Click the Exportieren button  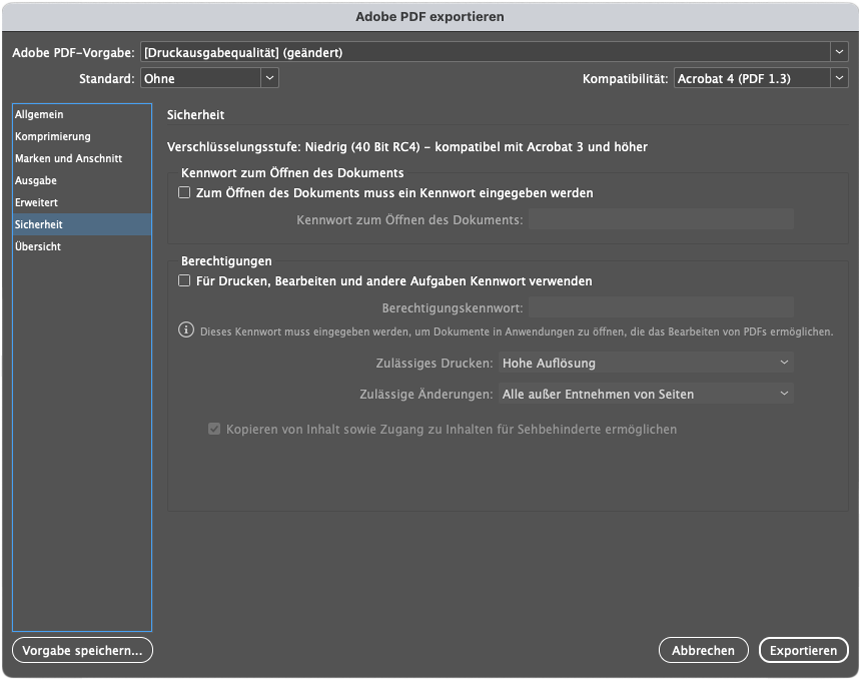pyautogui.click(x=804, y=650)
